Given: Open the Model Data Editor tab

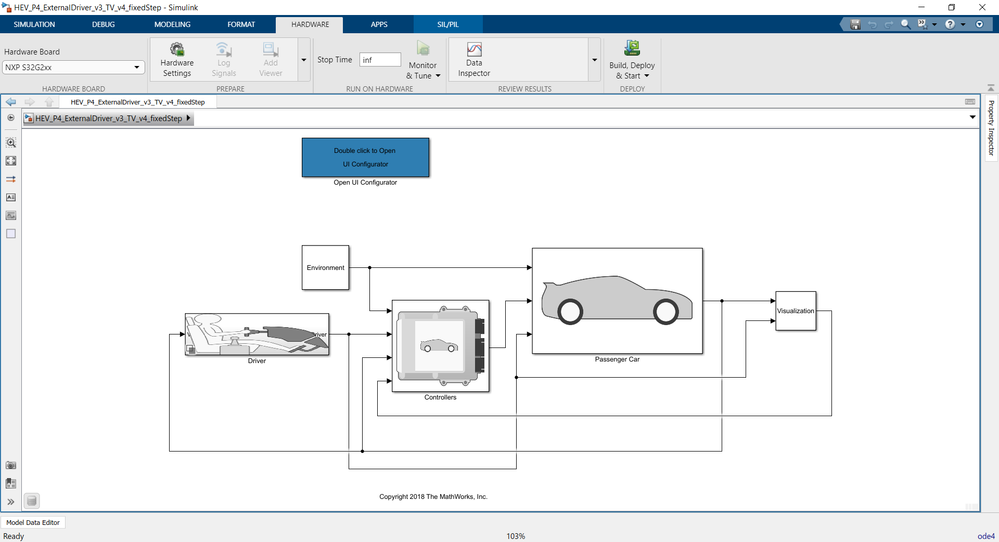Looking at the screenshot, I should [33, 522].
